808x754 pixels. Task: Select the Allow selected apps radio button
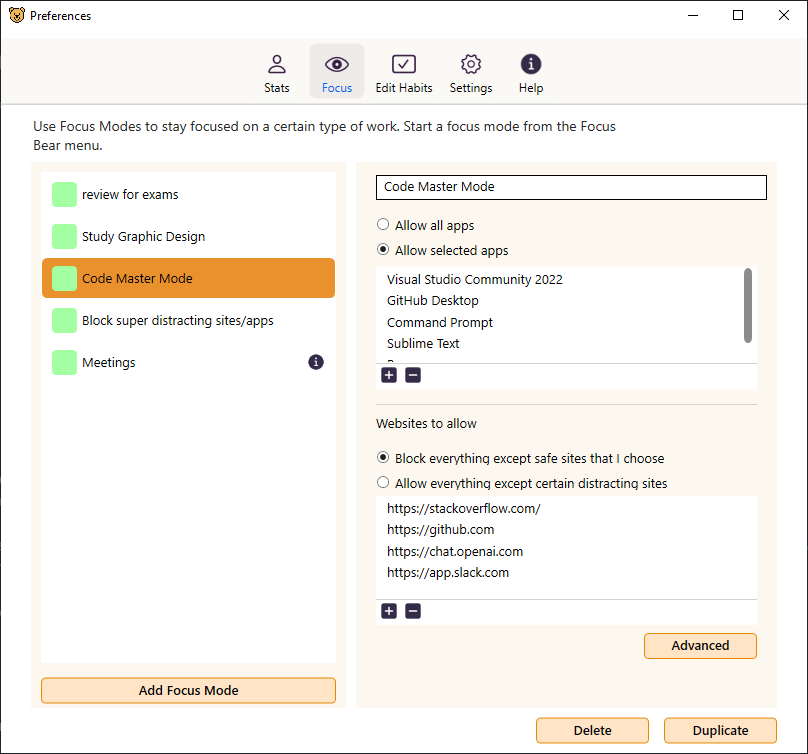click(x=383, y=249)
